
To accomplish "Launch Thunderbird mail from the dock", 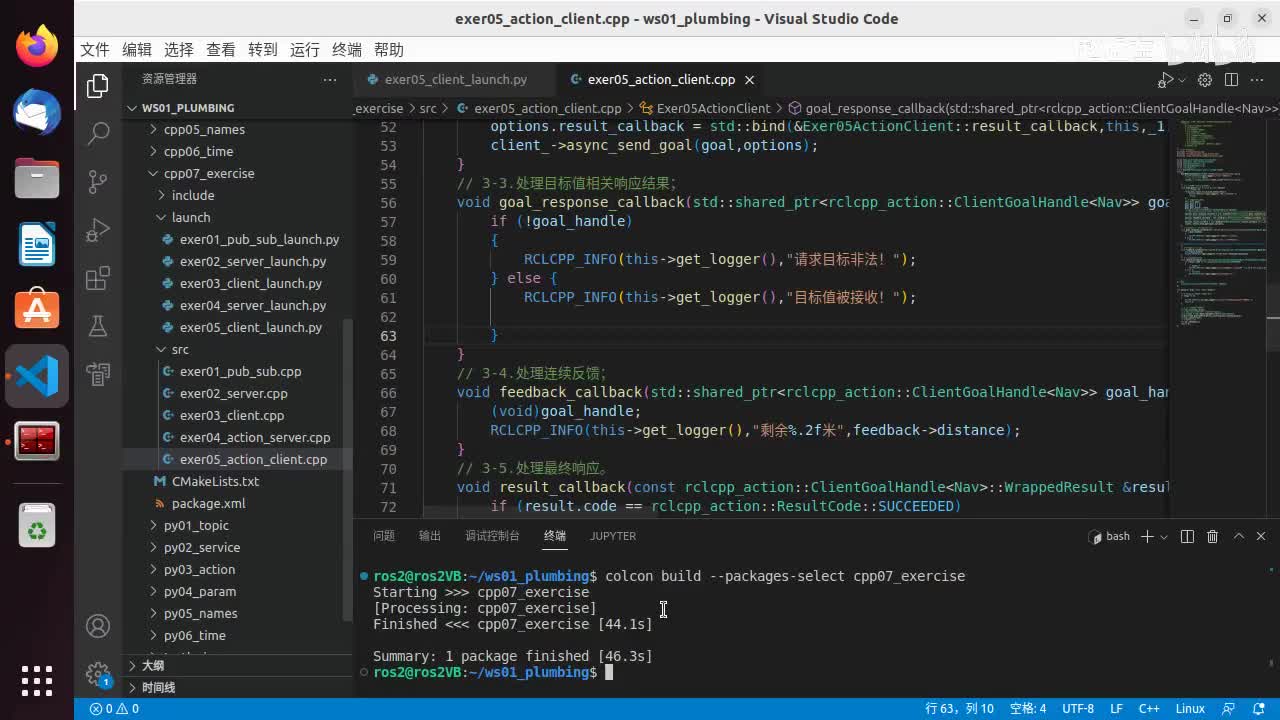I will click(x=37, y=112).
